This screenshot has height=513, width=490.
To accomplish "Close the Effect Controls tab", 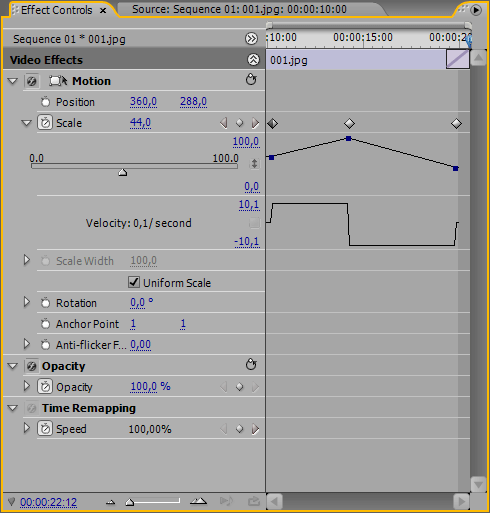I will point(103,11).
